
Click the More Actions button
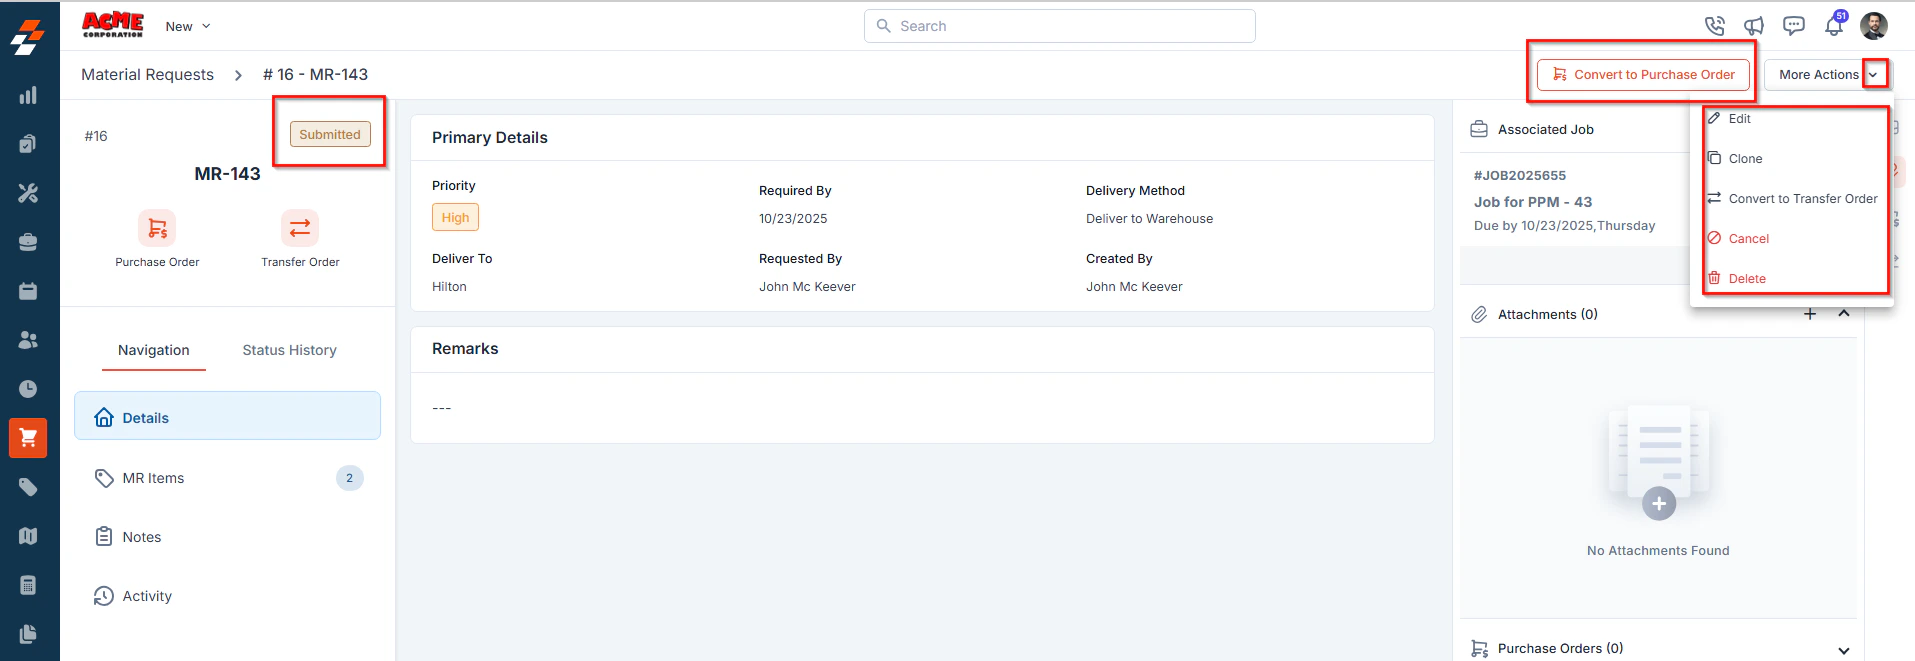coord(1818,75)
